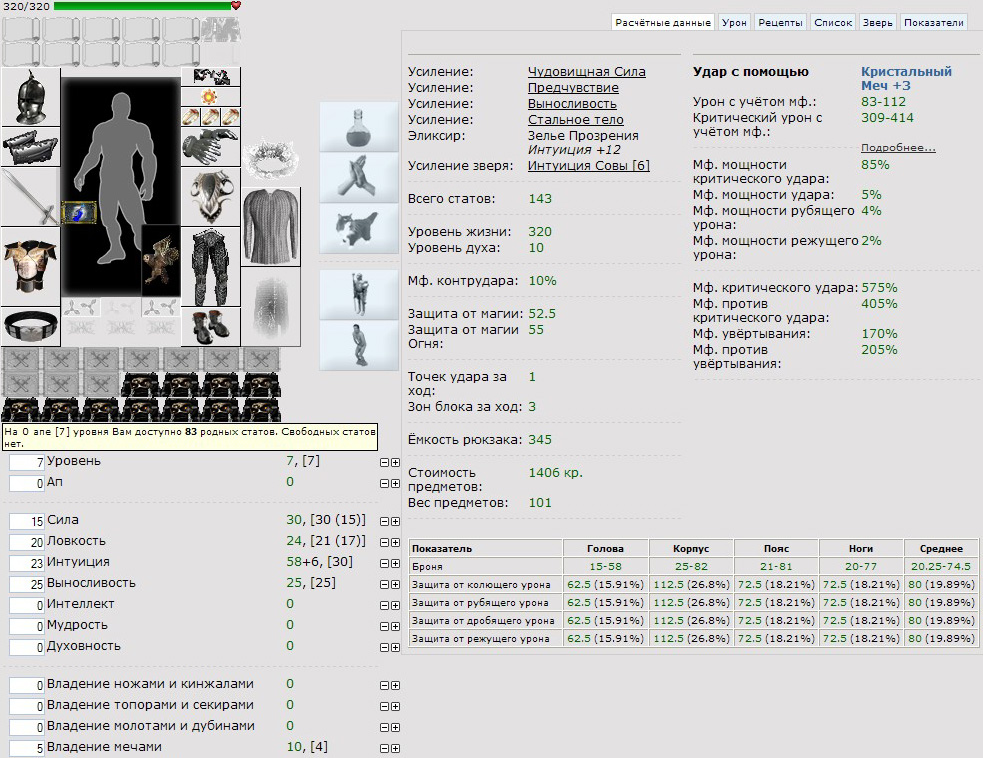Viewport: 983px width, 758px height.
Task: Switch to the Список tab
Action: coord(833,23)
